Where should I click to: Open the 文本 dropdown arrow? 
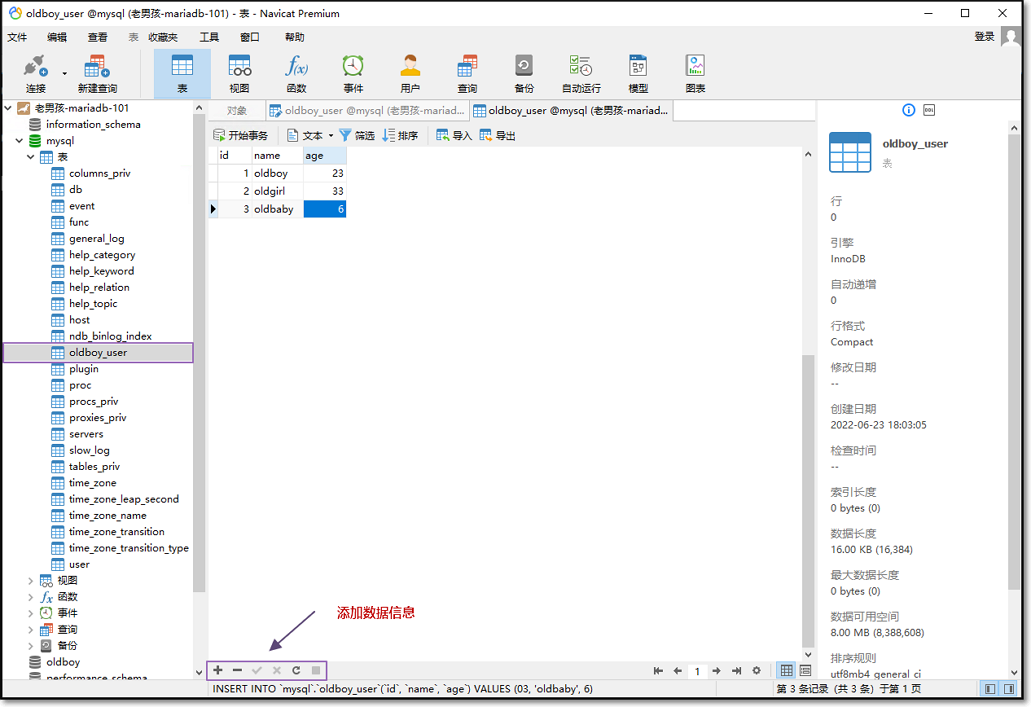coord(331,136)
